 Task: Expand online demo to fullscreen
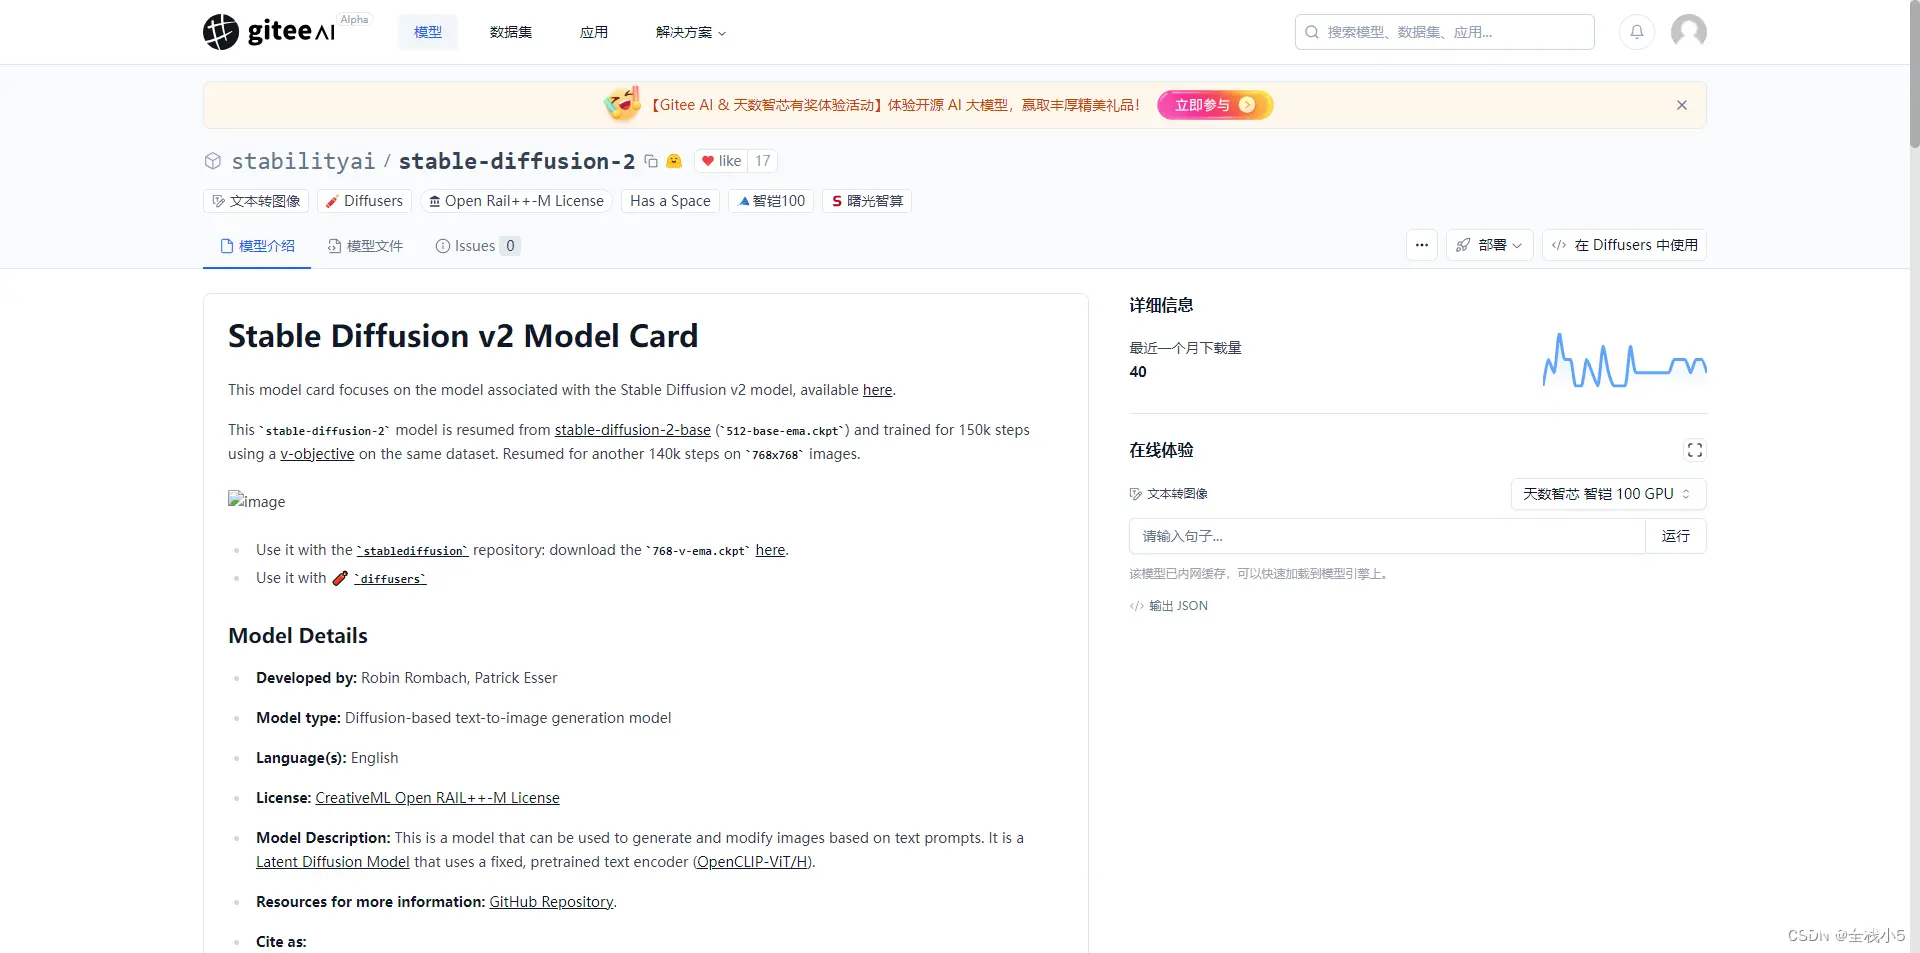(1695, 450)
